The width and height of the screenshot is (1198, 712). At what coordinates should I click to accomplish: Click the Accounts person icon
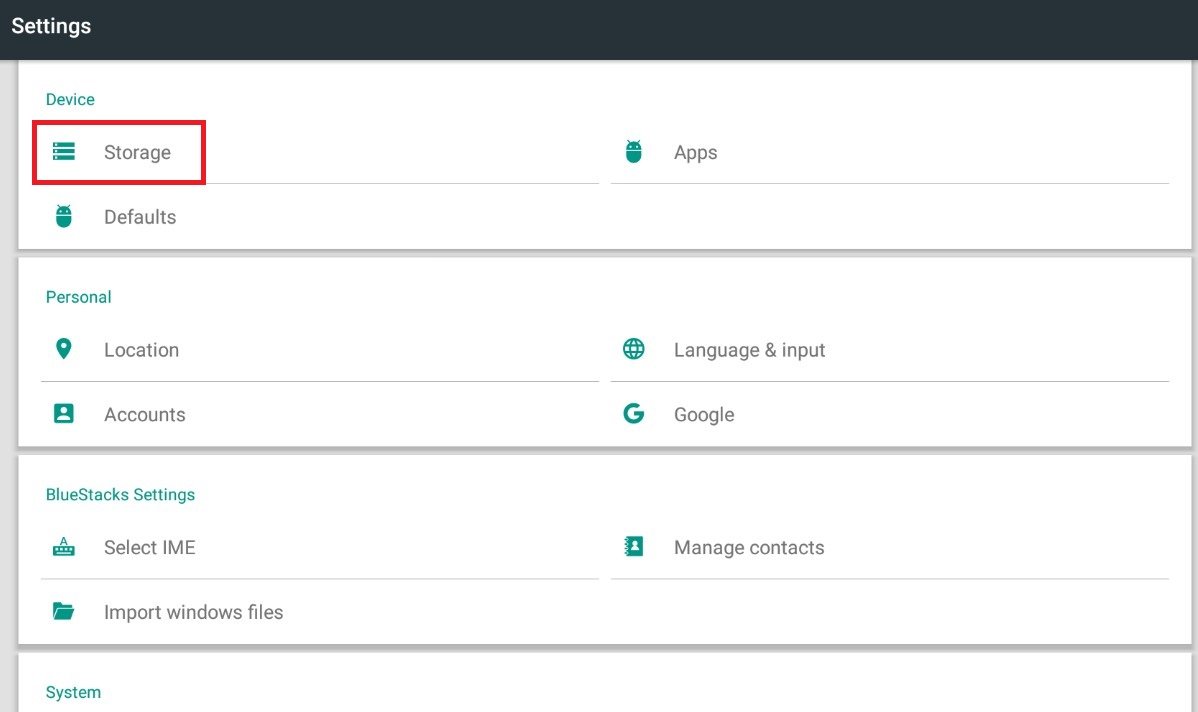coord(64,414)
